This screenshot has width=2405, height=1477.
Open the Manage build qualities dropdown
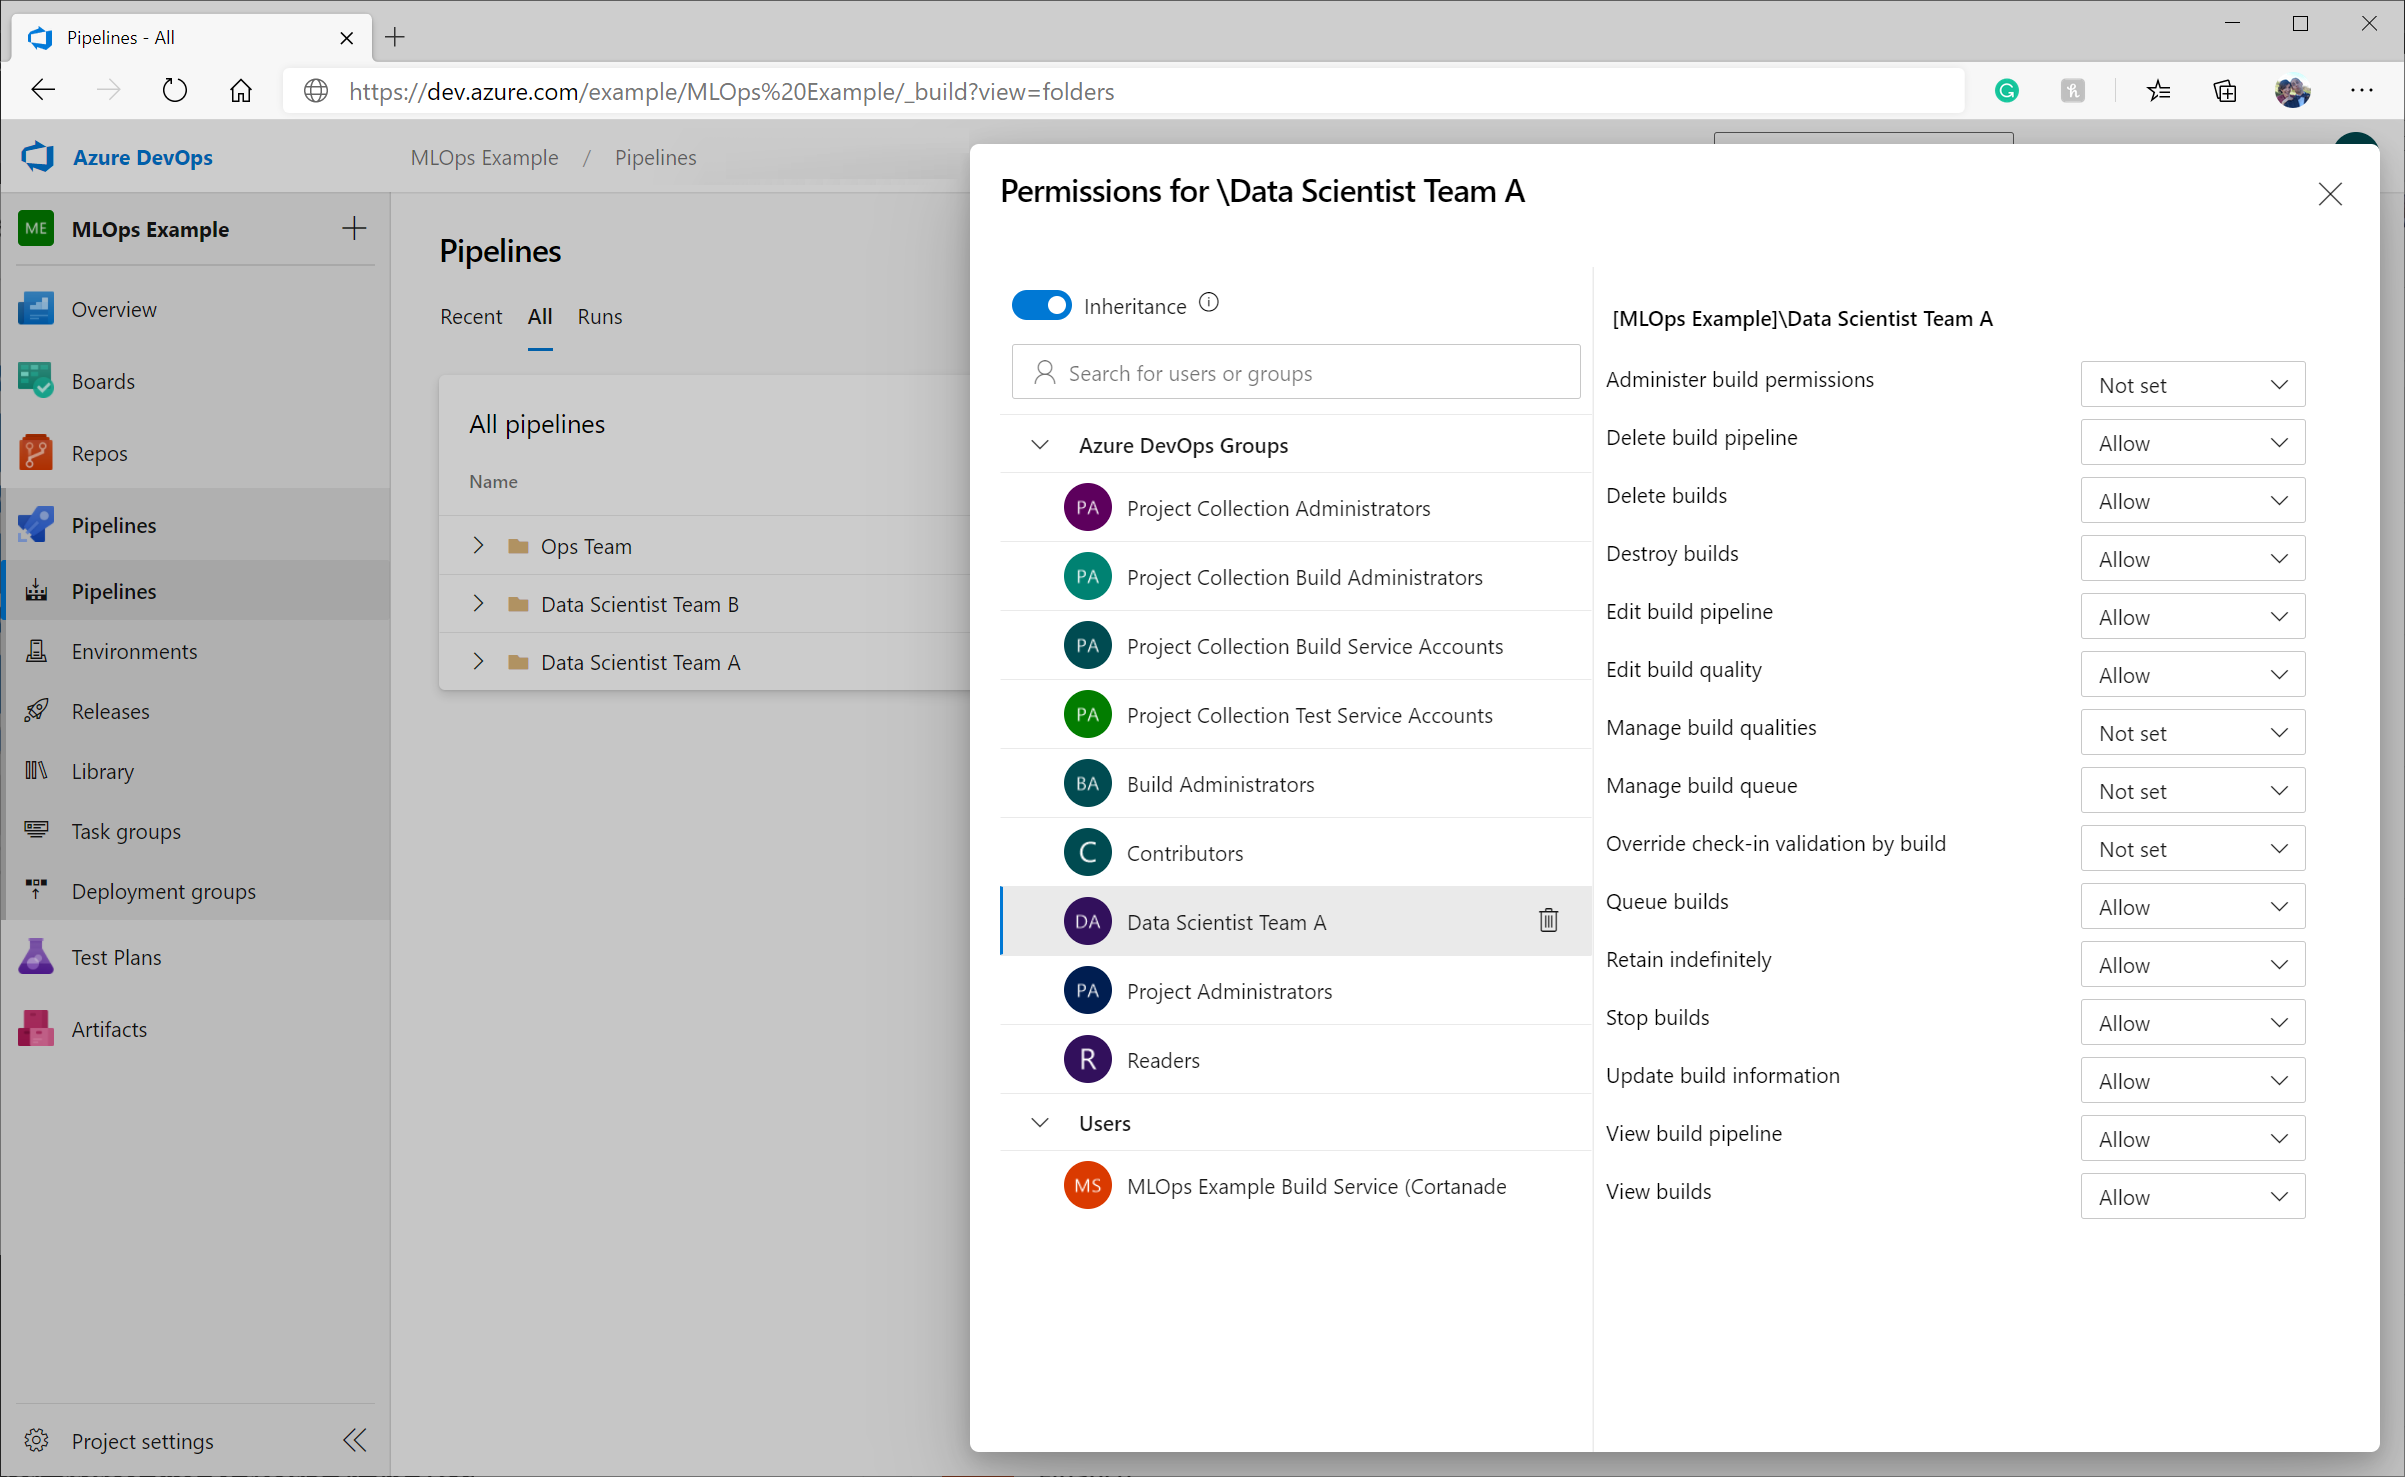[x=2192, y=733]
